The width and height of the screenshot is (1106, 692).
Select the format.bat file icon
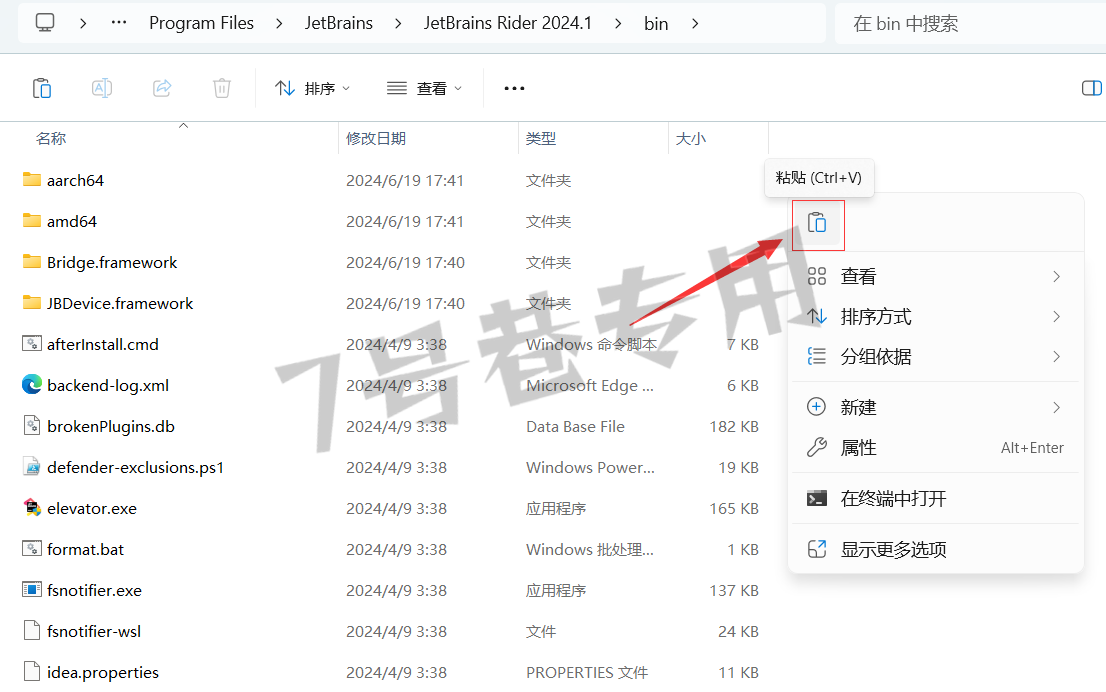(32, 549)
